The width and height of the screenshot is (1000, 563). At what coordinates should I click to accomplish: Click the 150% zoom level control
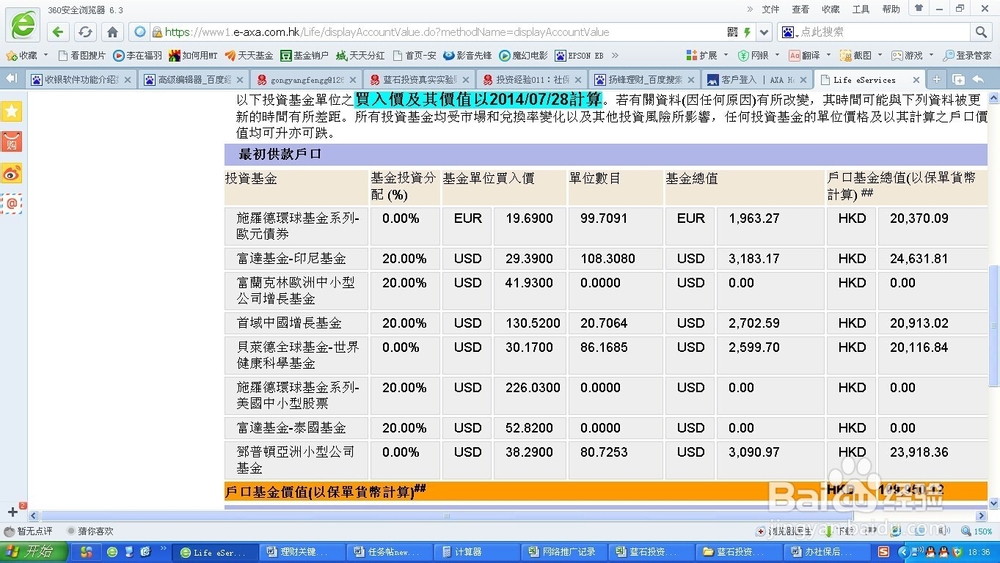click(x=977, y=530)
